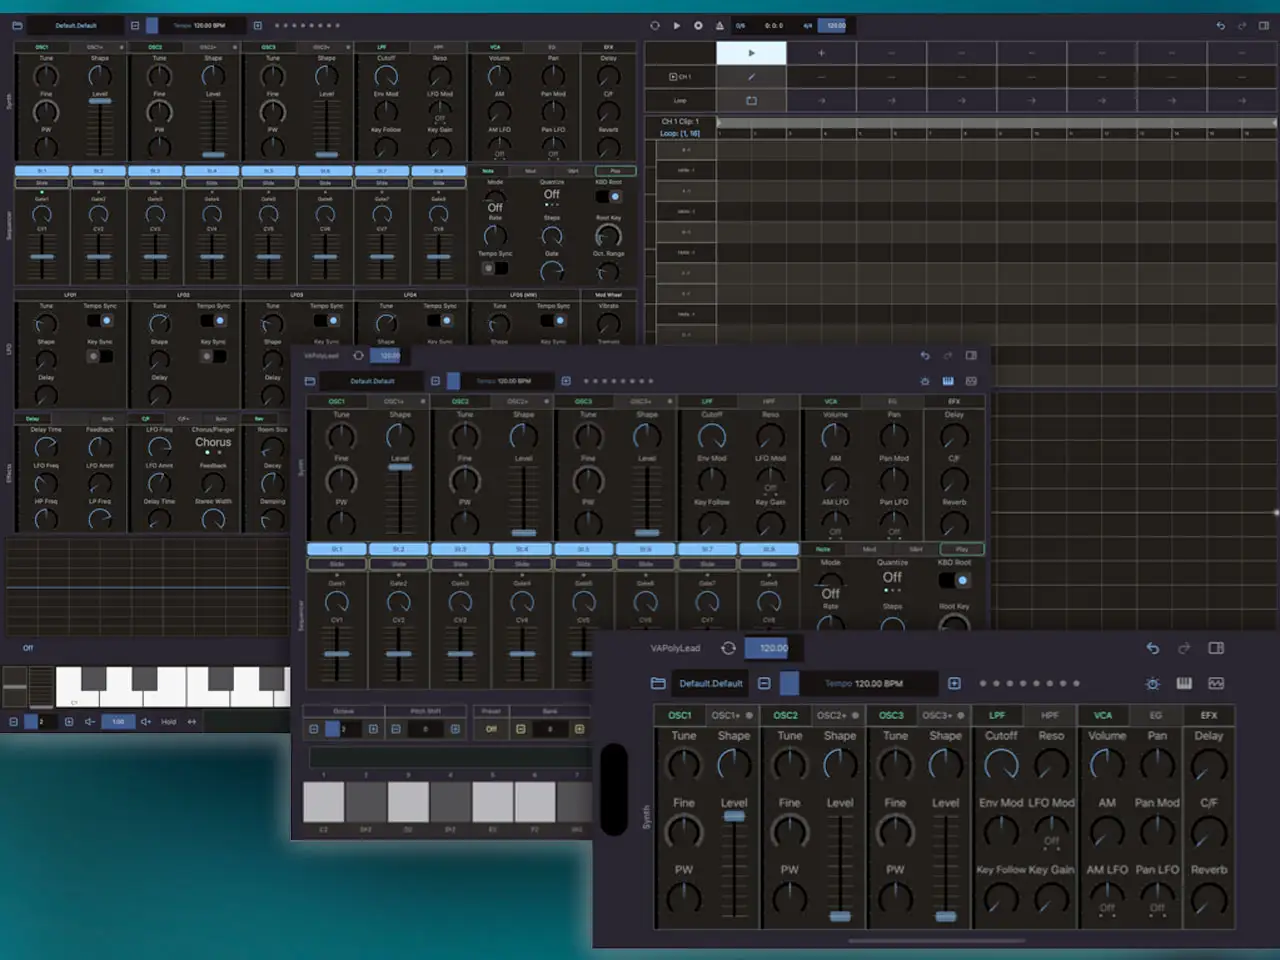Click Slide button under St.1 top-left
Image resolution: width=1280 pixels, height=960 pixels.
pyautogui.click(x=42, y=183)
